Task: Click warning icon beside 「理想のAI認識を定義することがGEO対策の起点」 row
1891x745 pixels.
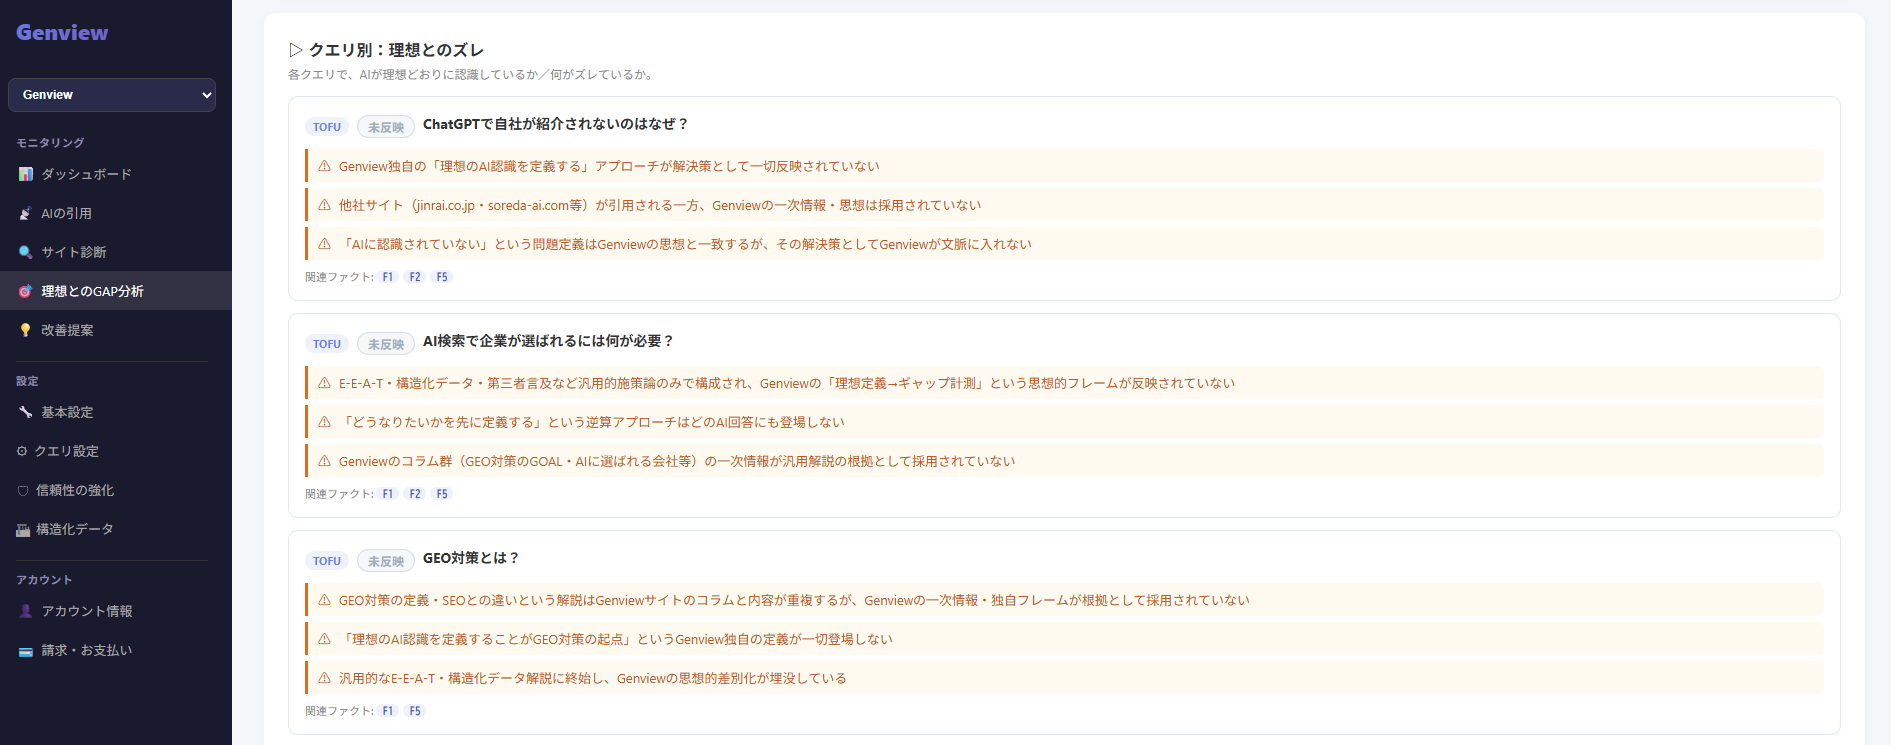Action: point(324,639)
